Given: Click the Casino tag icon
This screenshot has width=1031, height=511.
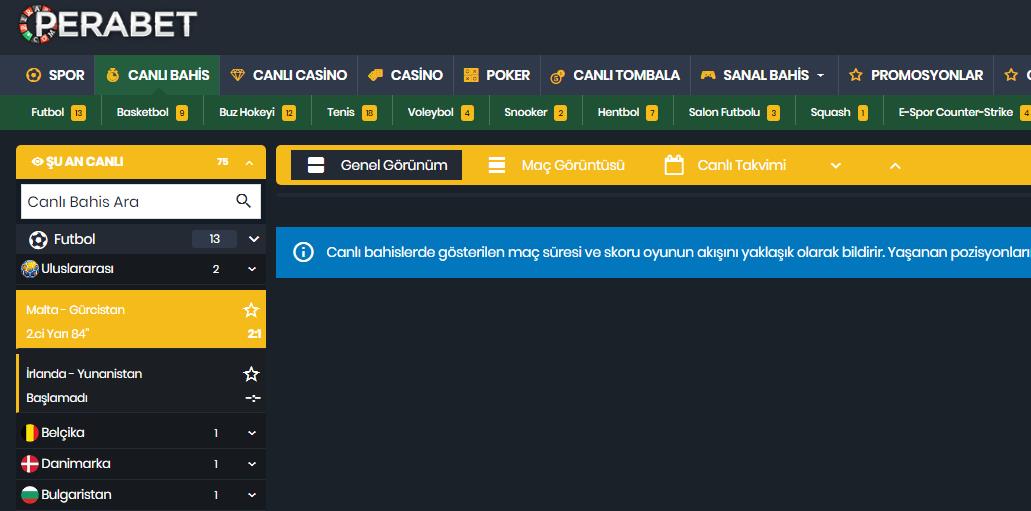Looking at the screenshot, I should coord(375,75).
